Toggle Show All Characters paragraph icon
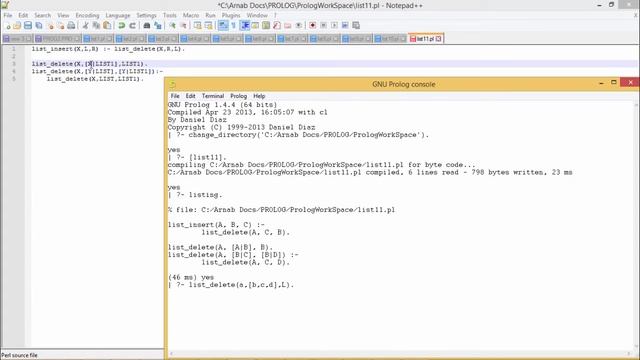The height and width of the screenshot is (360, 640). [x=233, y=25]
